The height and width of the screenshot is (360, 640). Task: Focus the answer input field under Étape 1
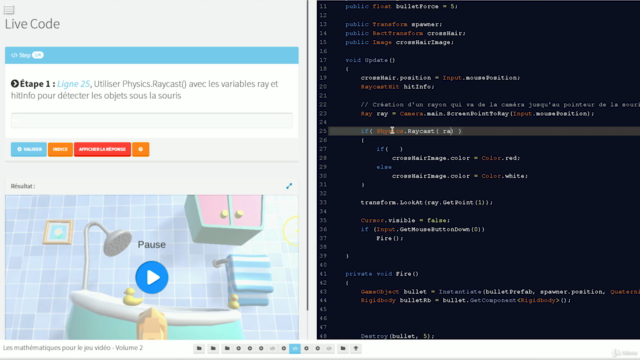[x=151, y=120]
